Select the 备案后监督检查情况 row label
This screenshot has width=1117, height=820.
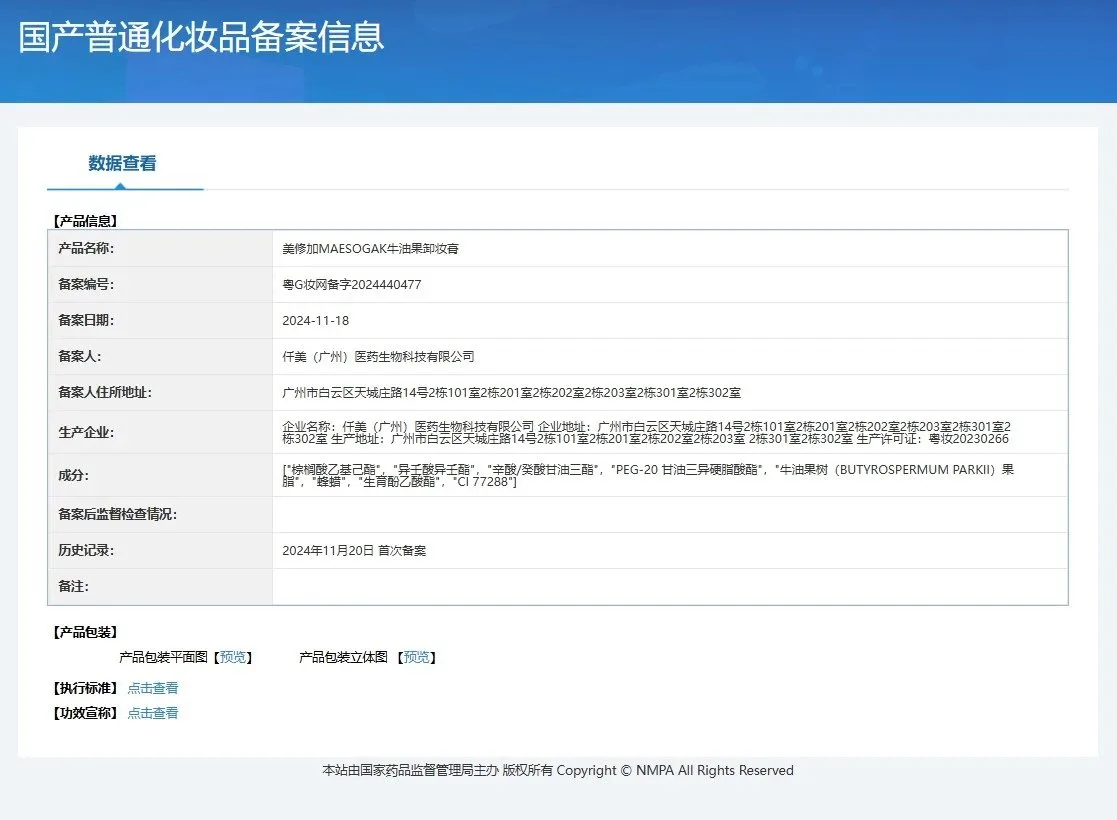click(118, 514)
